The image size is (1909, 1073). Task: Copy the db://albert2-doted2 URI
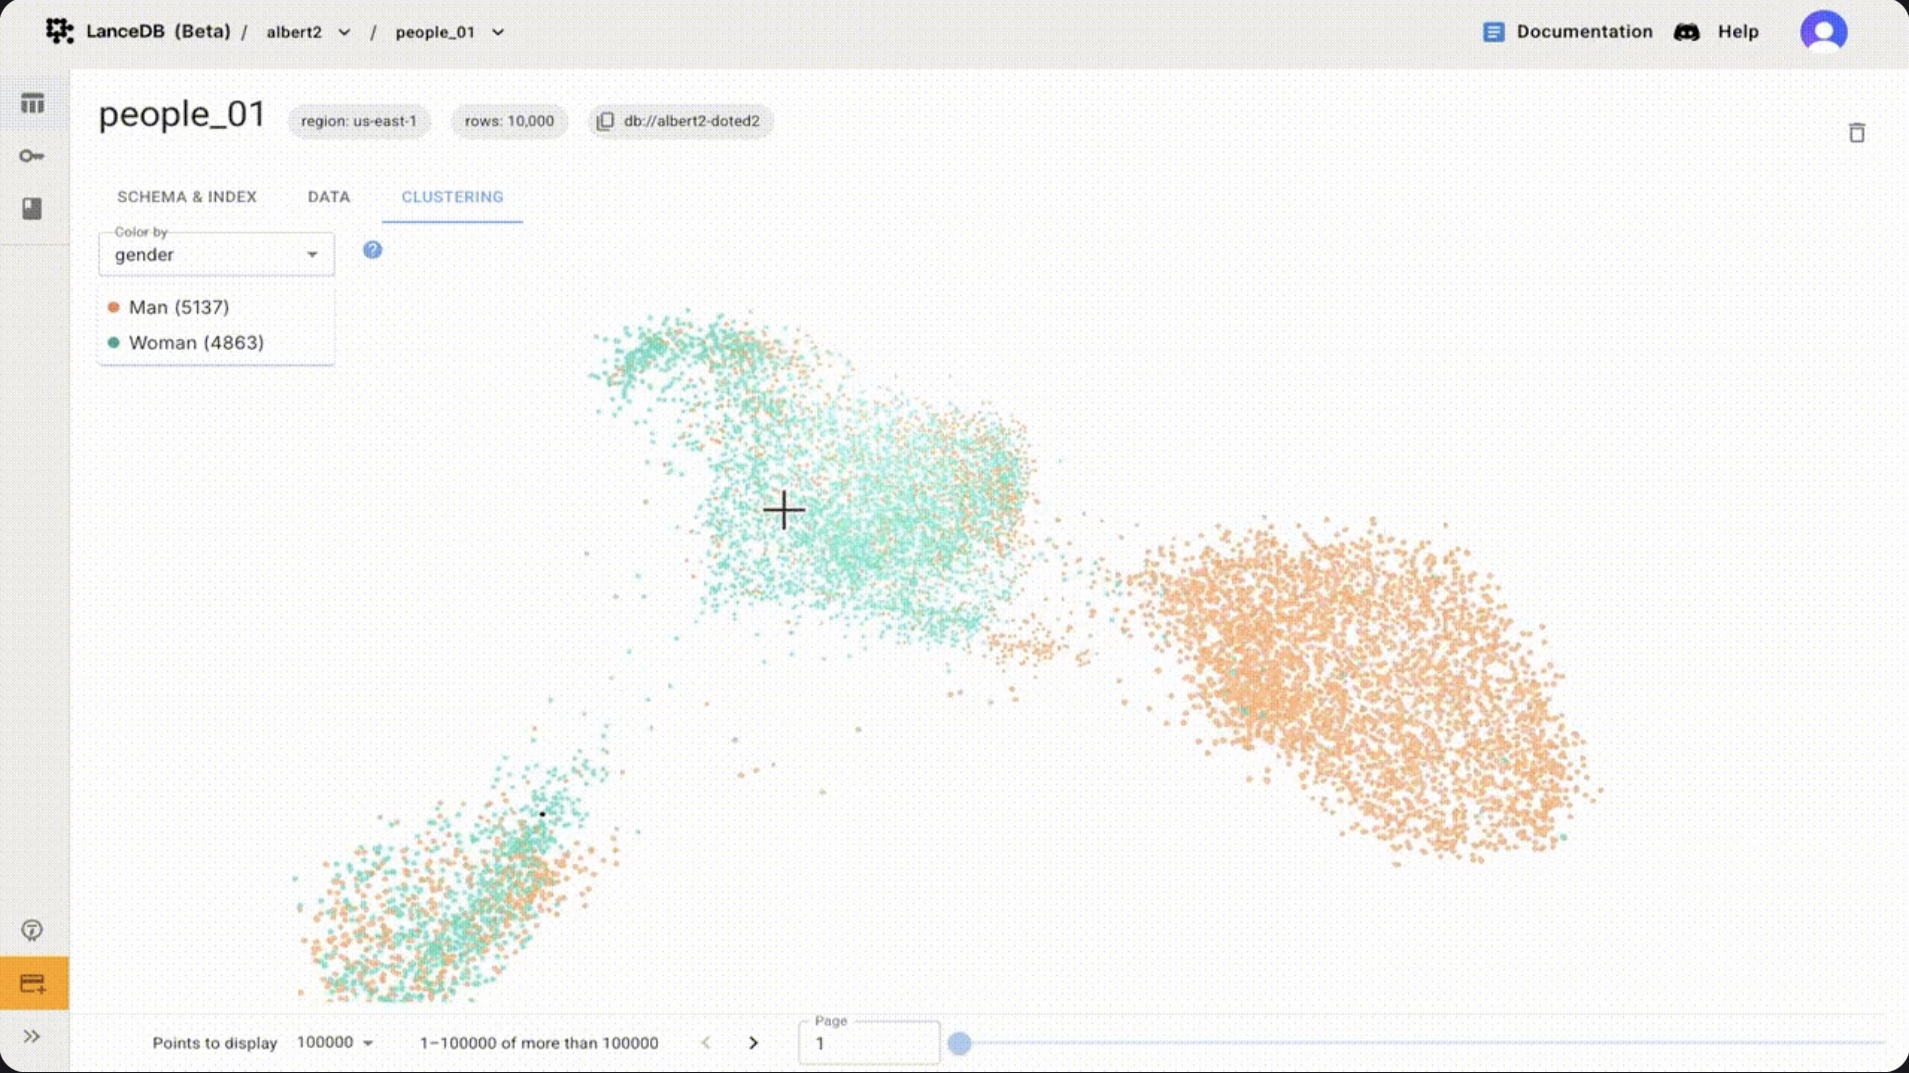click(605, 121)
